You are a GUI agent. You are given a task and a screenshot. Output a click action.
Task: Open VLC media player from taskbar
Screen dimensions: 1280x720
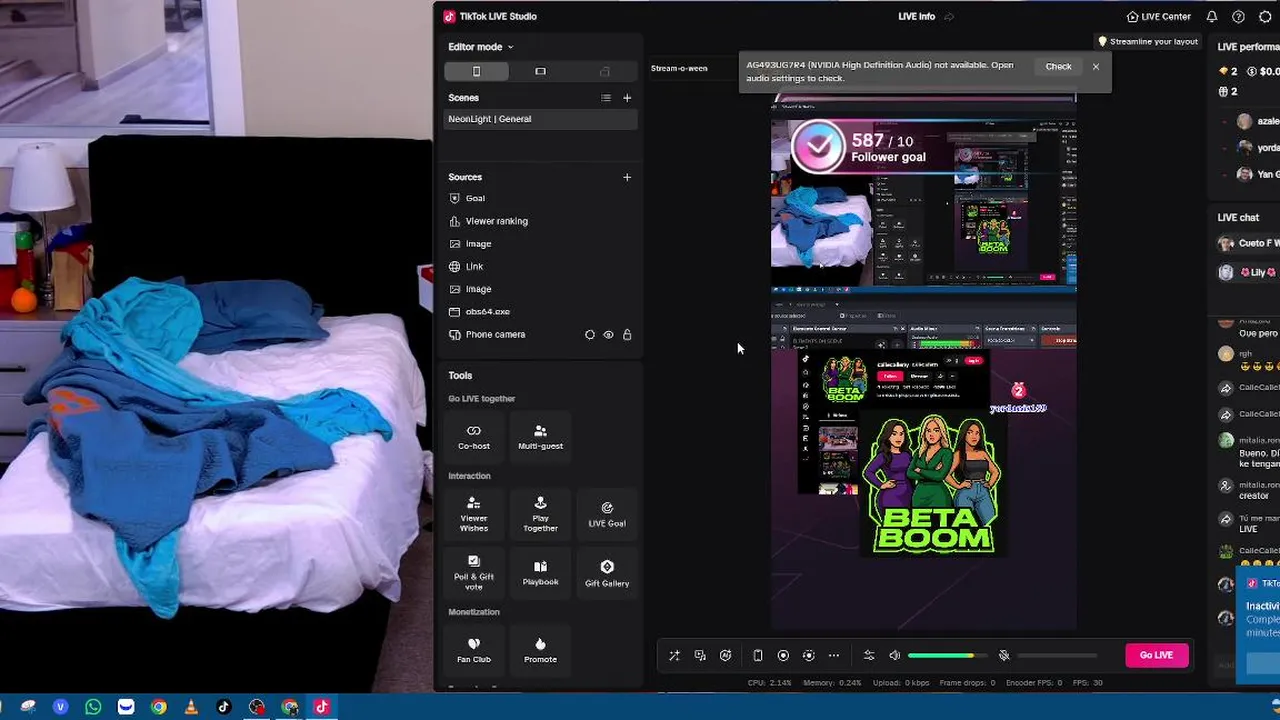point(191,707)
